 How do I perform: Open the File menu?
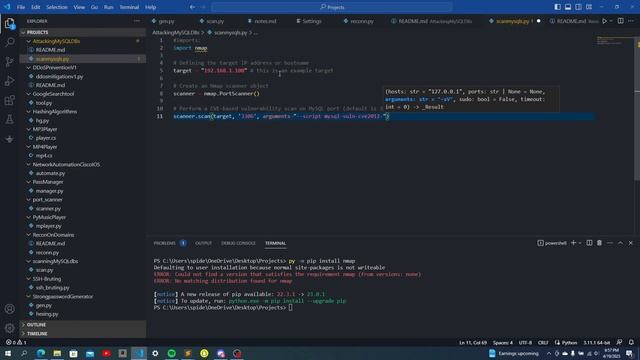(21, 7)
